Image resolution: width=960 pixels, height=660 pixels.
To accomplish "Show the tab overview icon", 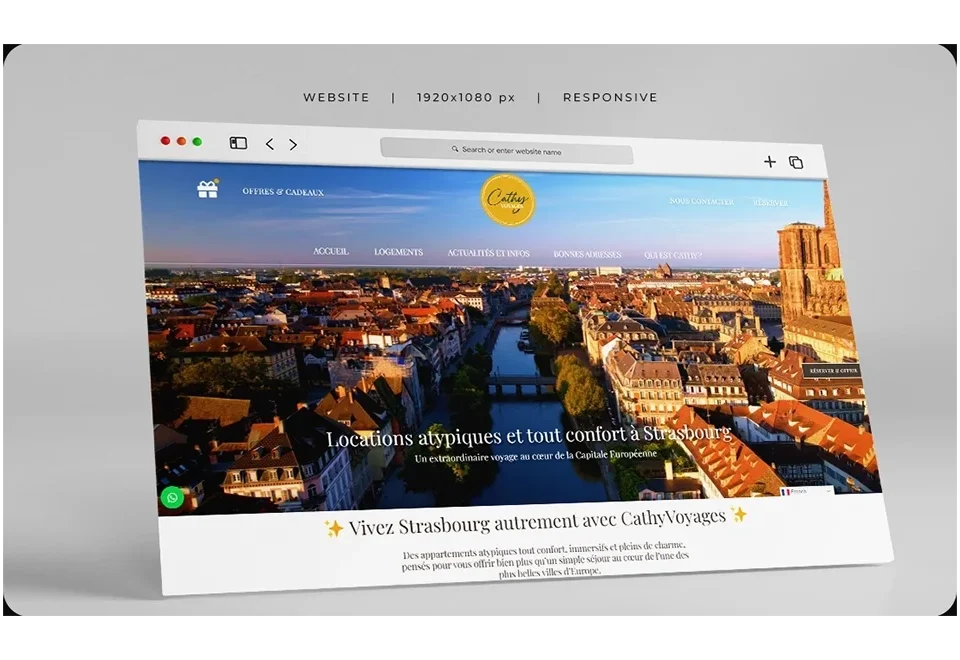I will (796, 162).
